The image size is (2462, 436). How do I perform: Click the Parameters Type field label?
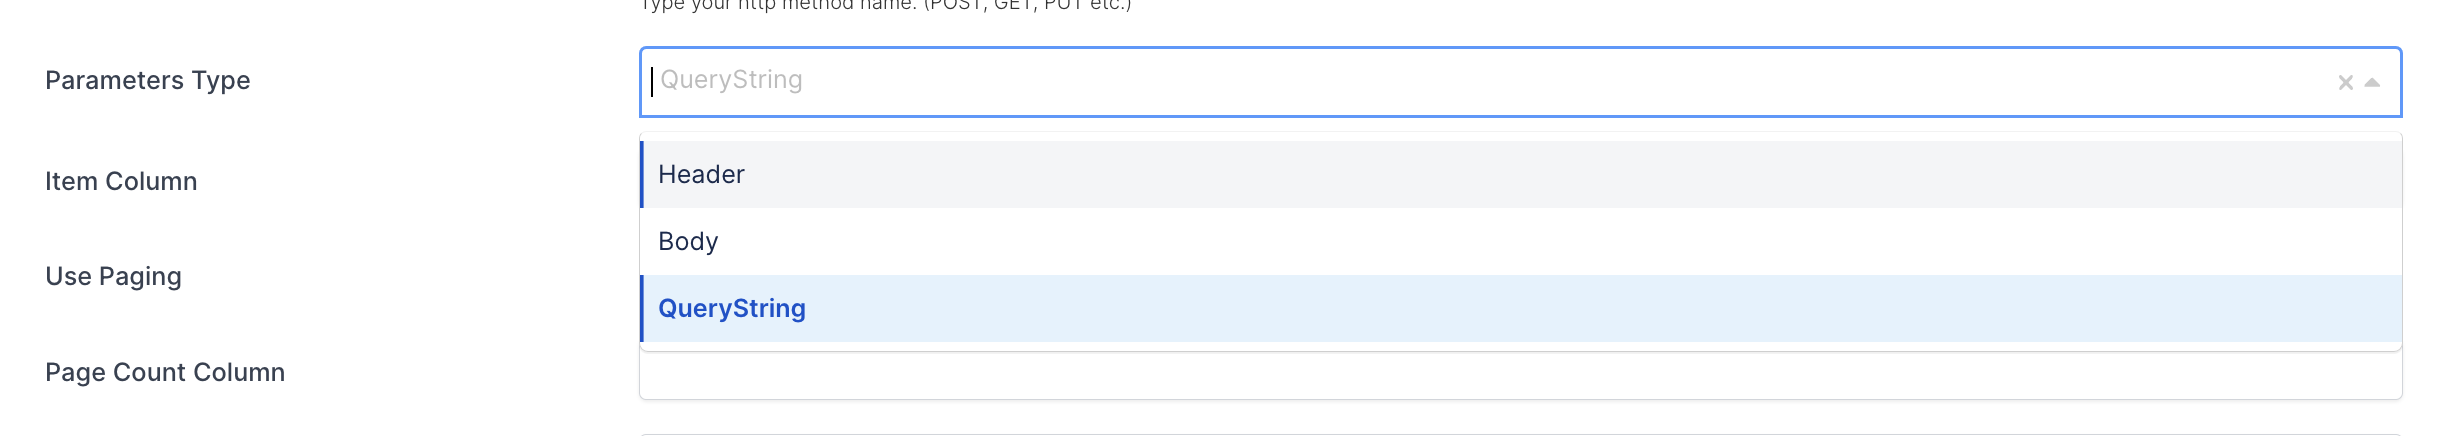148,81
